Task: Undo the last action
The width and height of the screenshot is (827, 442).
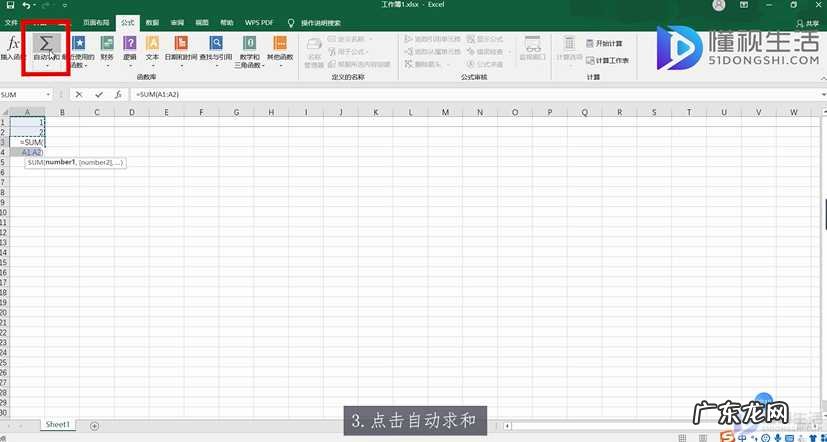Action: tap(26, 5)
